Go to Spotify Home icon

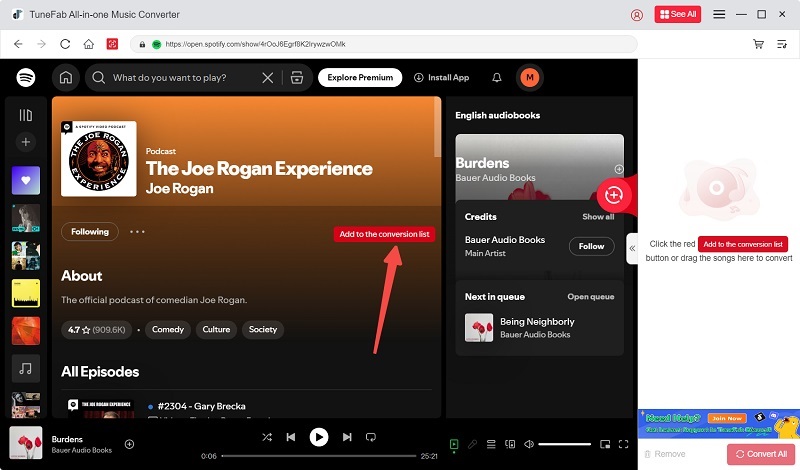tap(66, 78)
